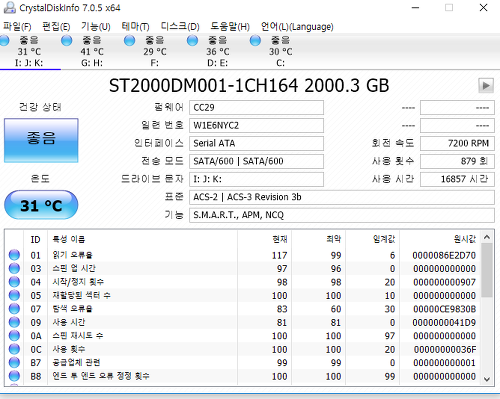Open the 기능(U) menu
This screenshot has width=500, height=399.
coord(96,26)
